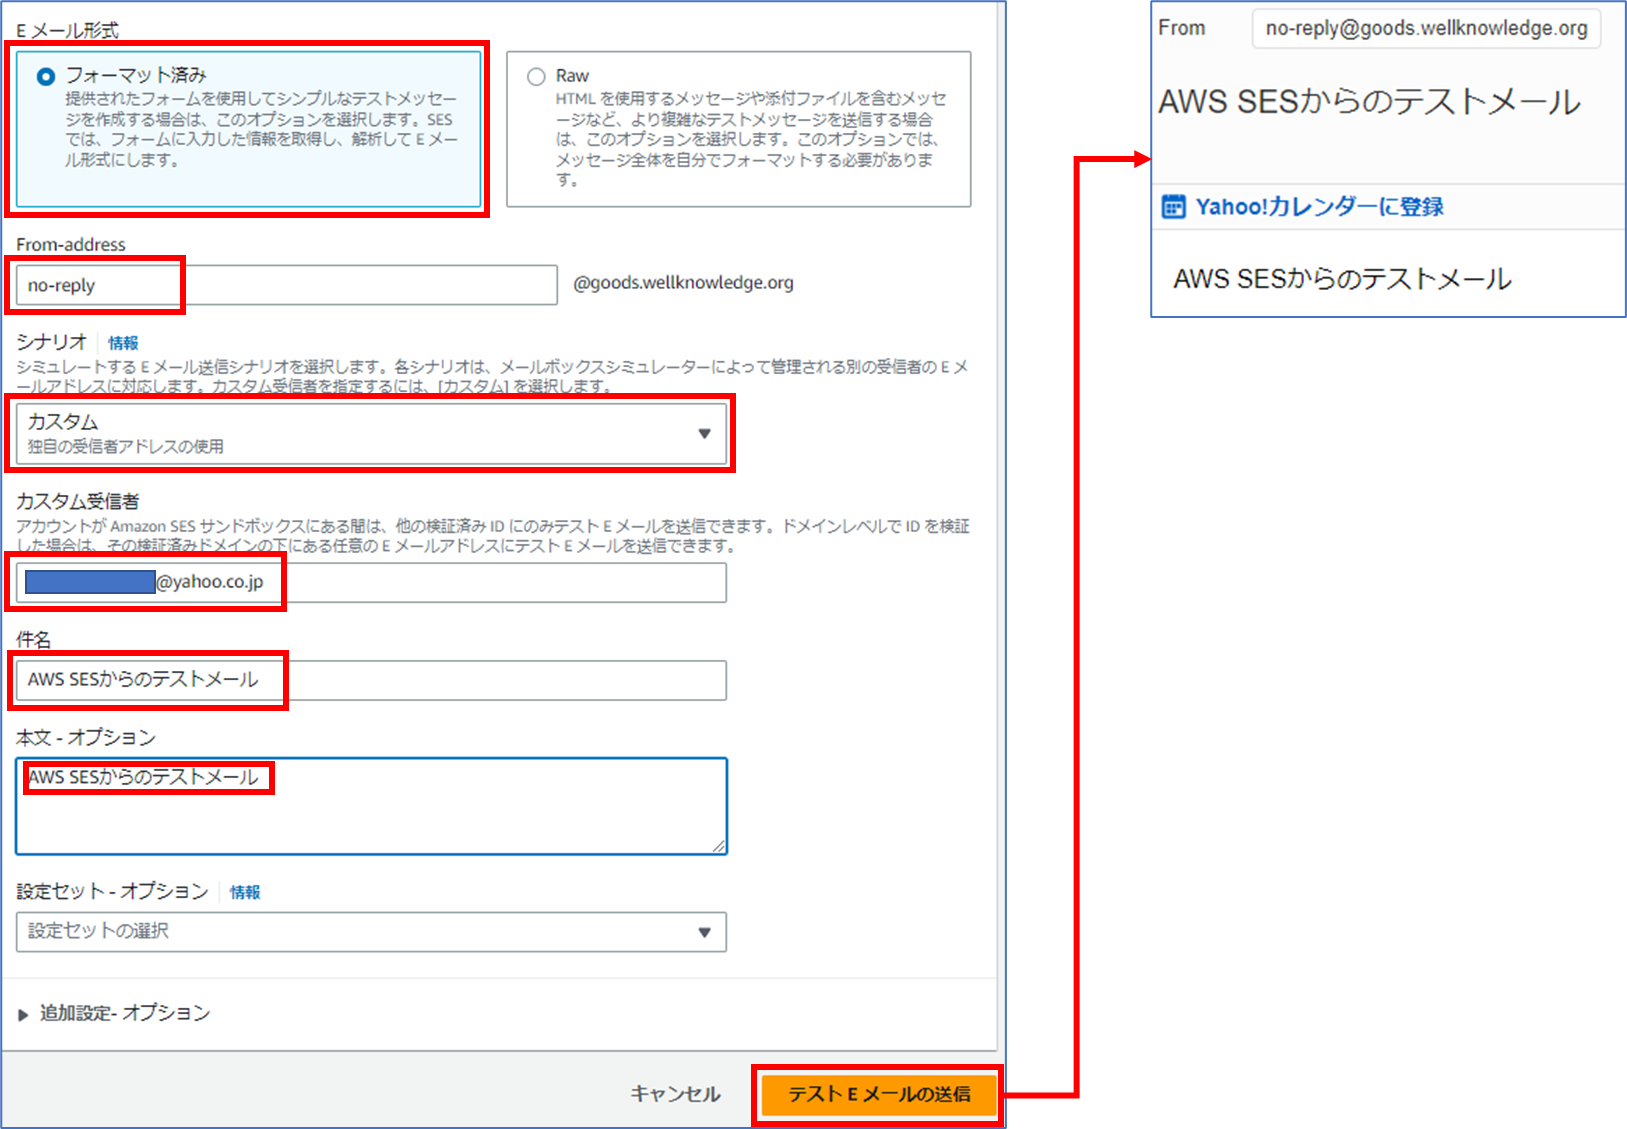Expand the 追加設定 - オプション section
Screen dimensions: 1627x1129
(113, 1013)
